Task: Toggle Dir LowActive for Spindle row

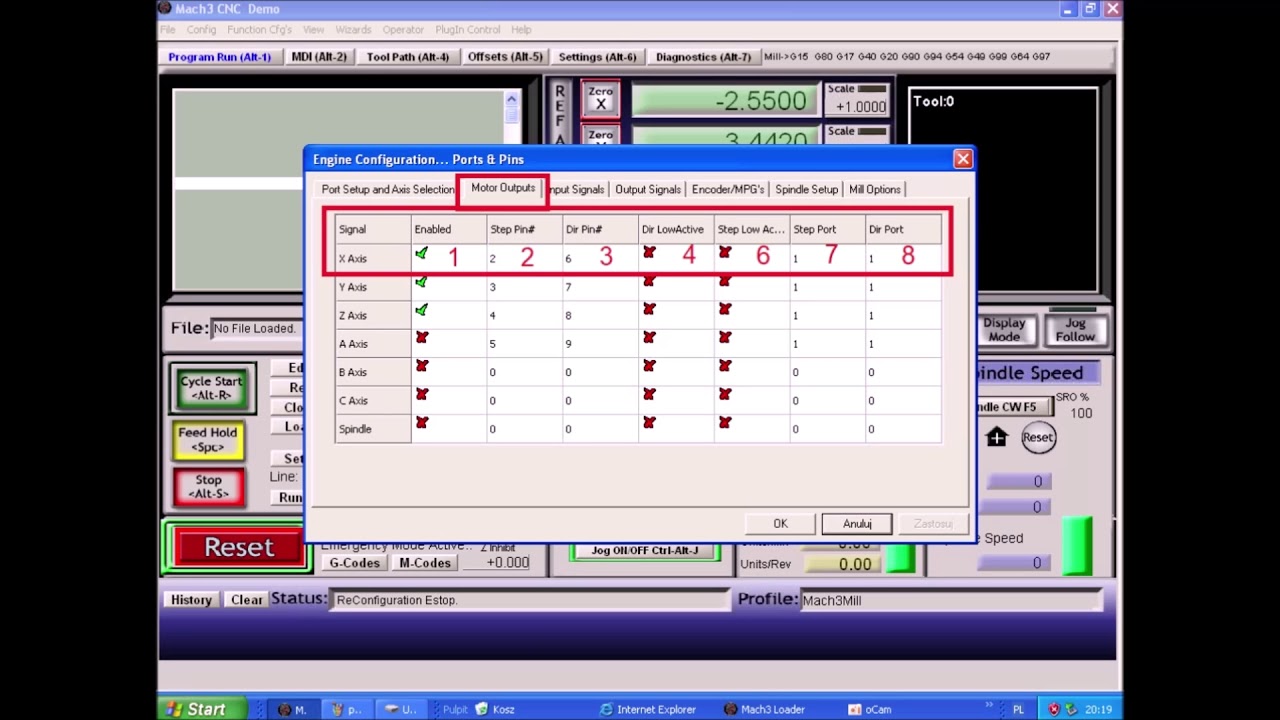Action: (649, 423)
